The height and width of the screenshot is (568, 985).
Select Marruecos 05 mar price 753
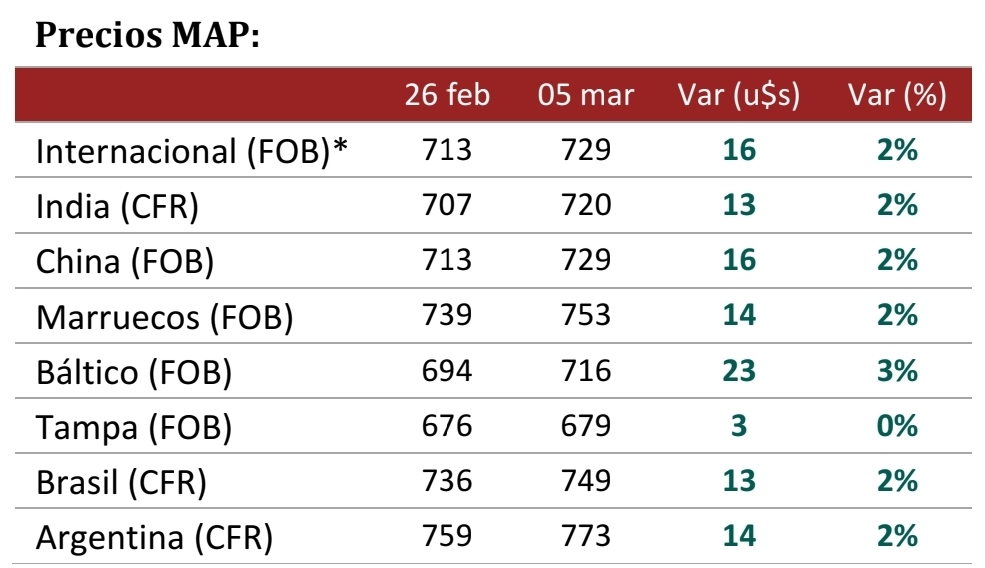(586, 316)
